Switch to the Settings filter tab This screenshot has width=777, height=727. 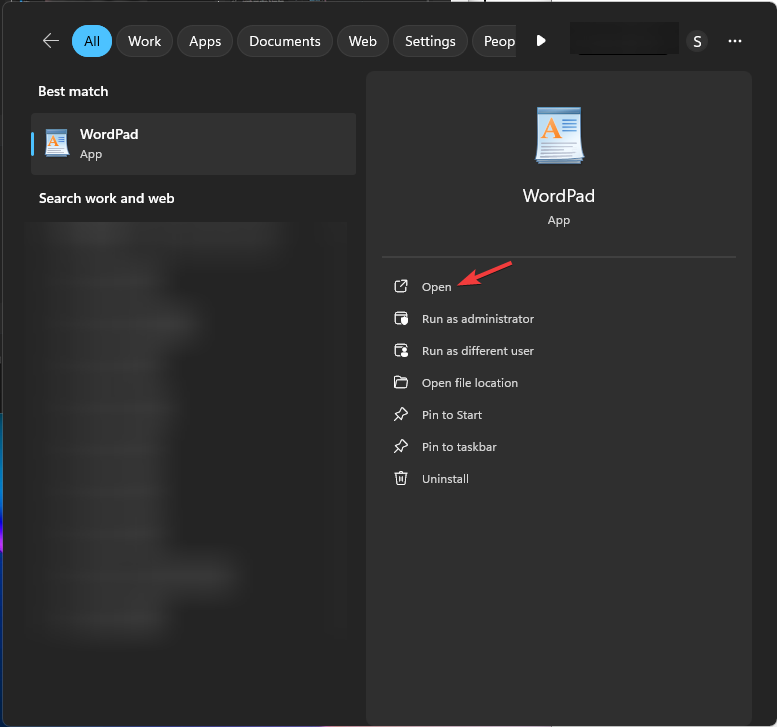tap(430, 41)
